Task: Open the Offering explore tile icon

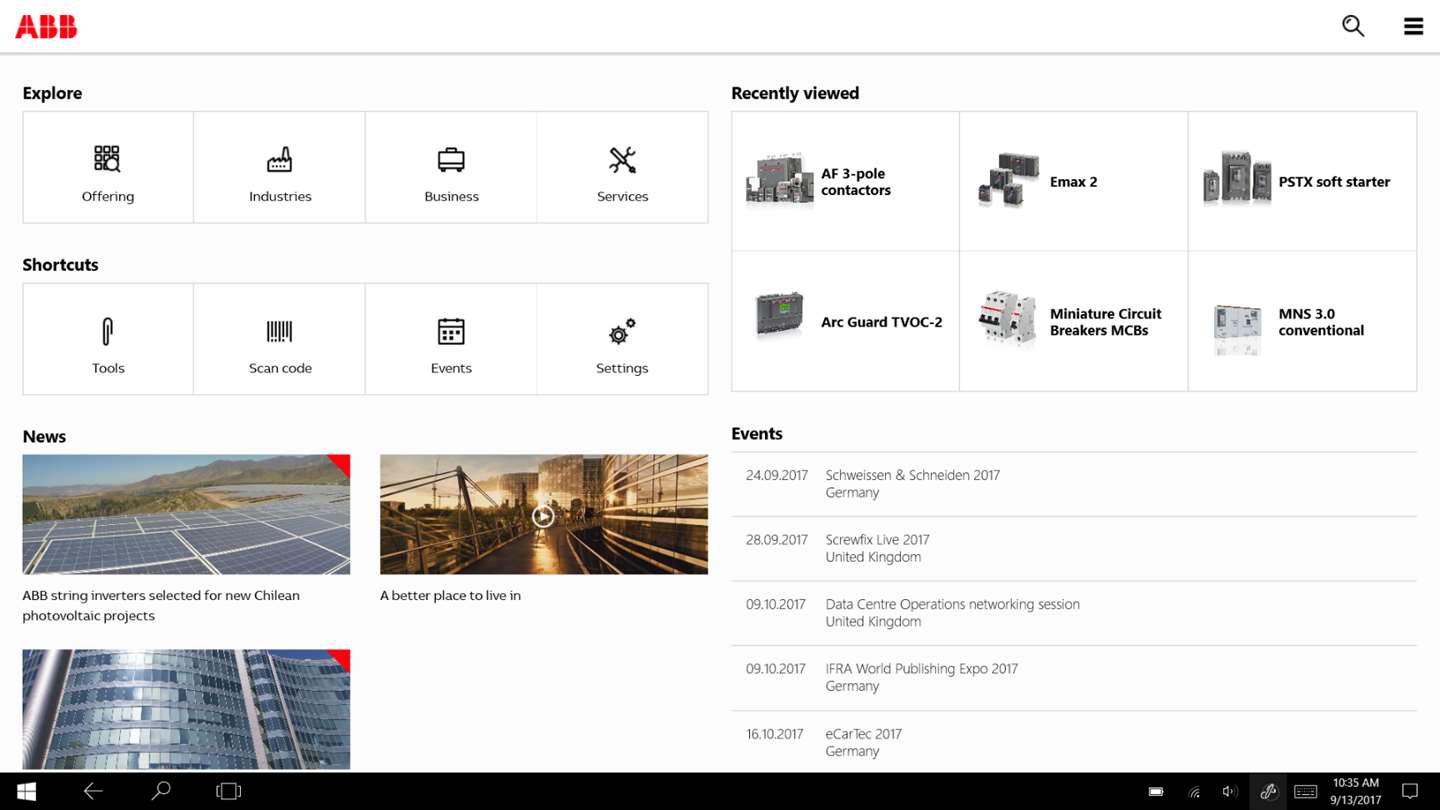Action: (107, 159)
